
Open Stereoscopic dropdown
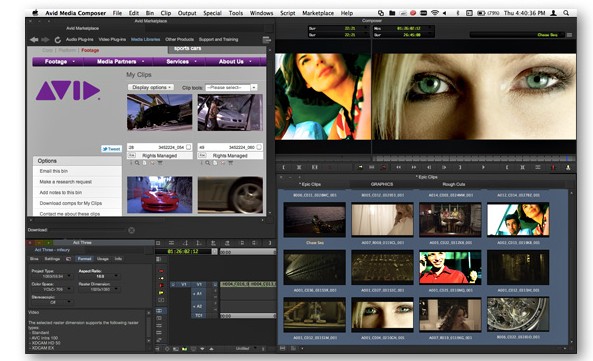click(x=52, y=302)
